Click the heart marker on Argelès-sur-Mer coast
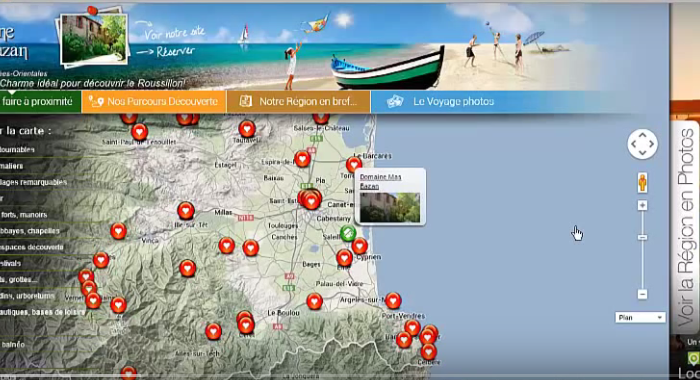 click(x=393, y=301)
